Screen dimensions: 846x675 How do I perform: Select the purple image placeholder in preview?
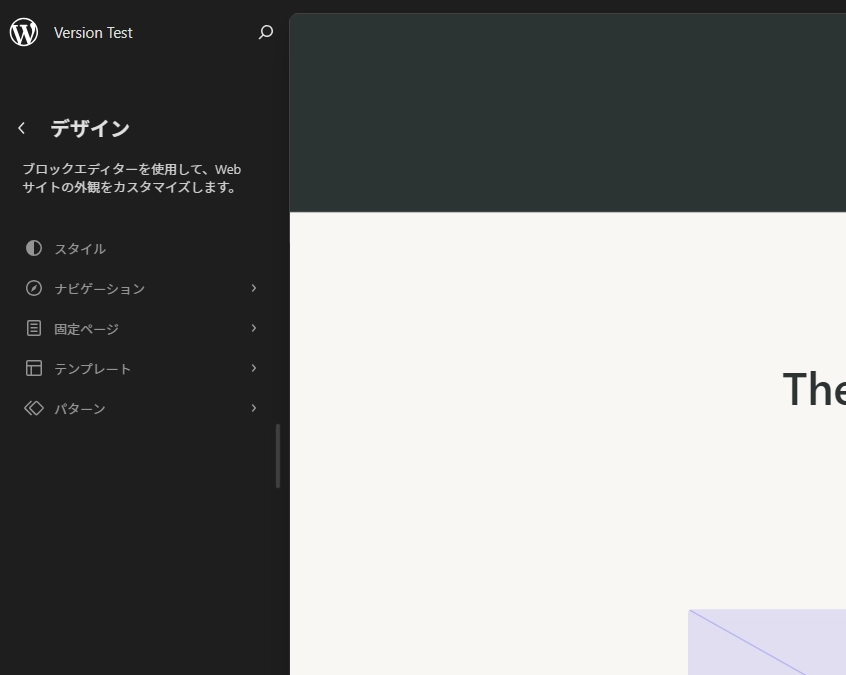(767, 642)
